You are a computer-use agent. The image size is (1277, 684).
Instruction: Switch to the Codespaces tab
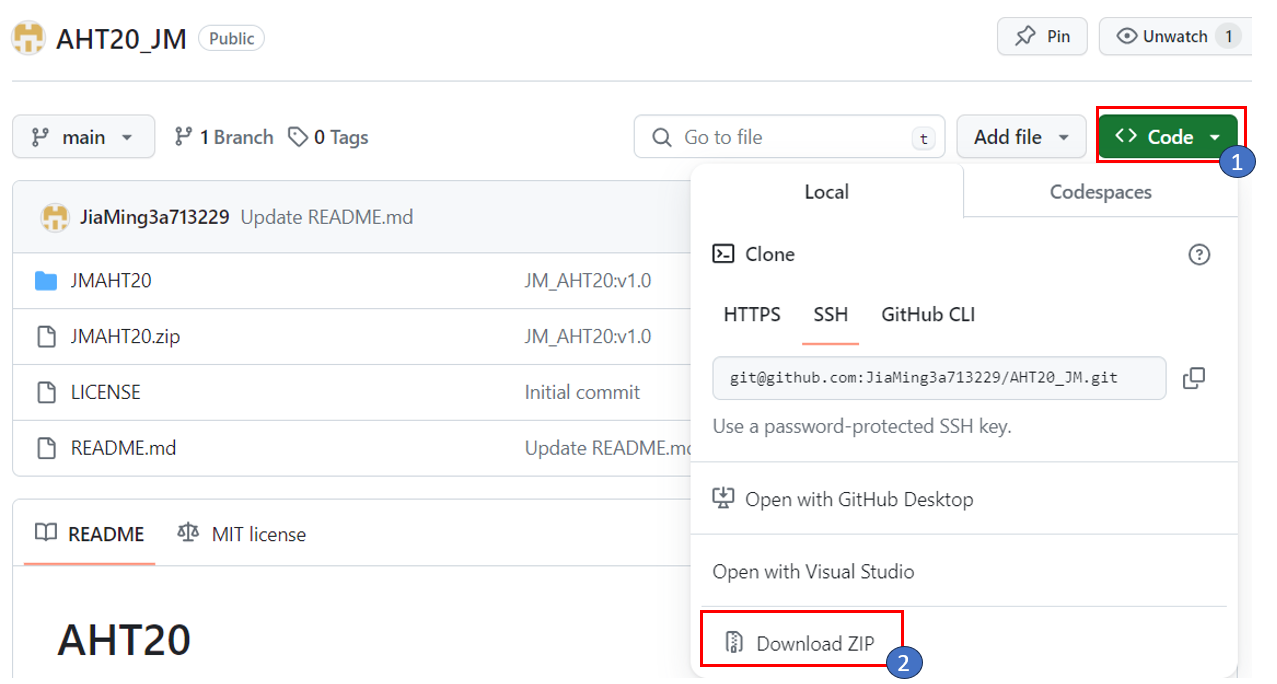pos(1100,191)
